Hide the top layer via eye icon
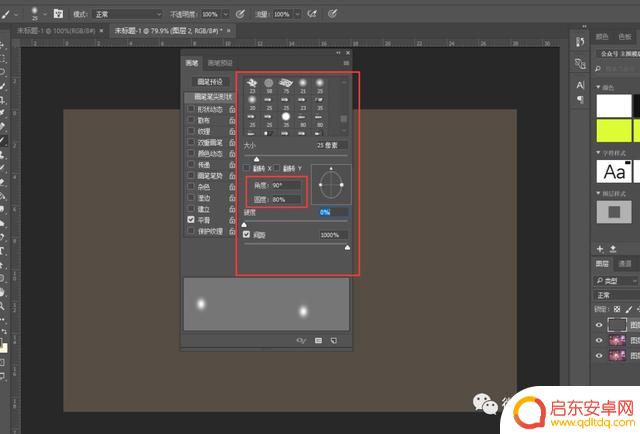The width and height of the screenshot is (640, 434). pos(599,325)
